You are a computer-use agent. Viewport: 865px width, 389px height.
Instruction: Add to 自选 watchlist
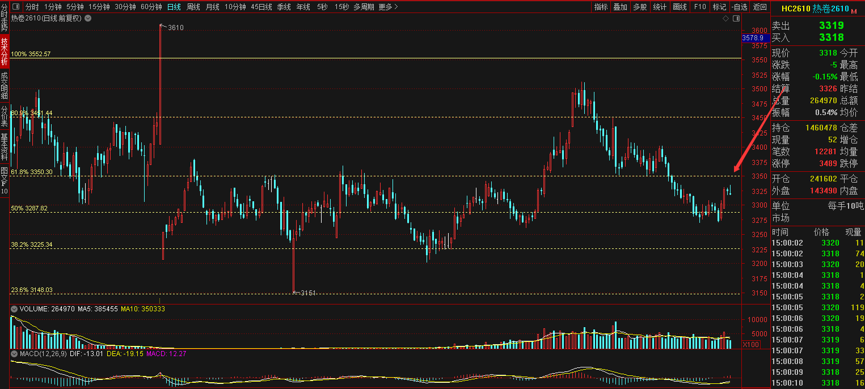click(739, 7)
